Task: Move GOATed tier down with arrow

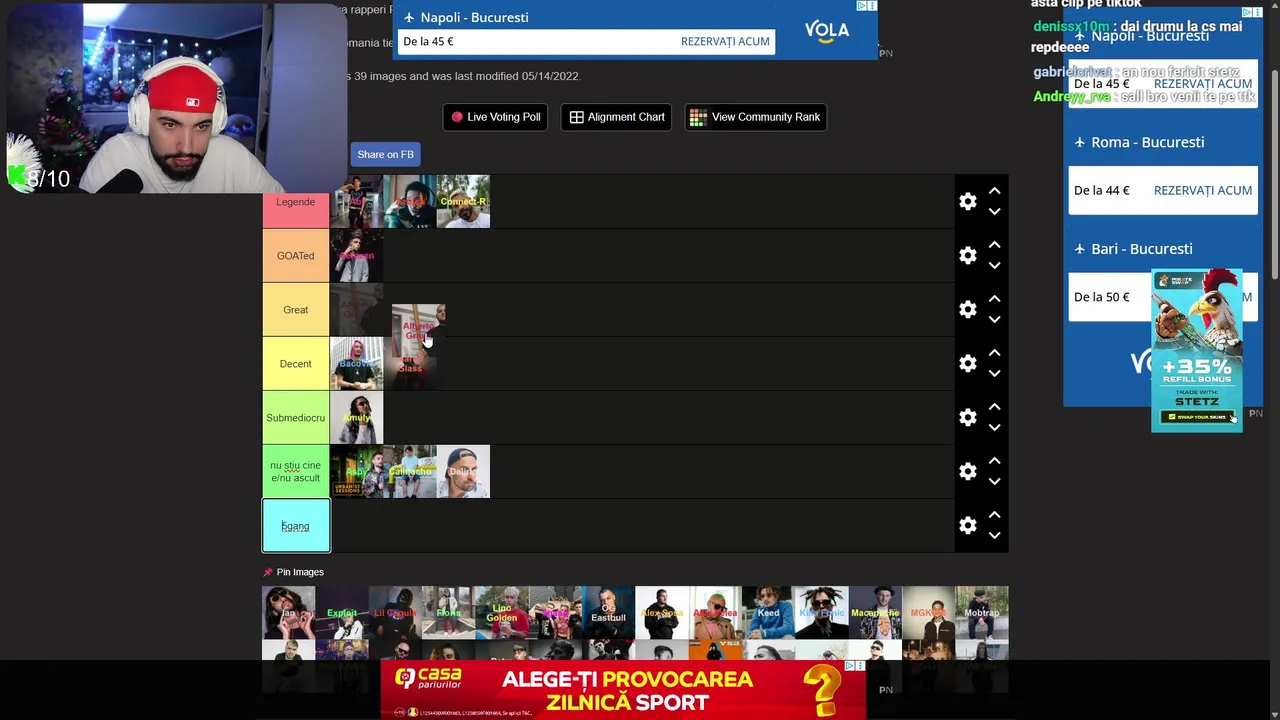Action: tap(994, 266)
